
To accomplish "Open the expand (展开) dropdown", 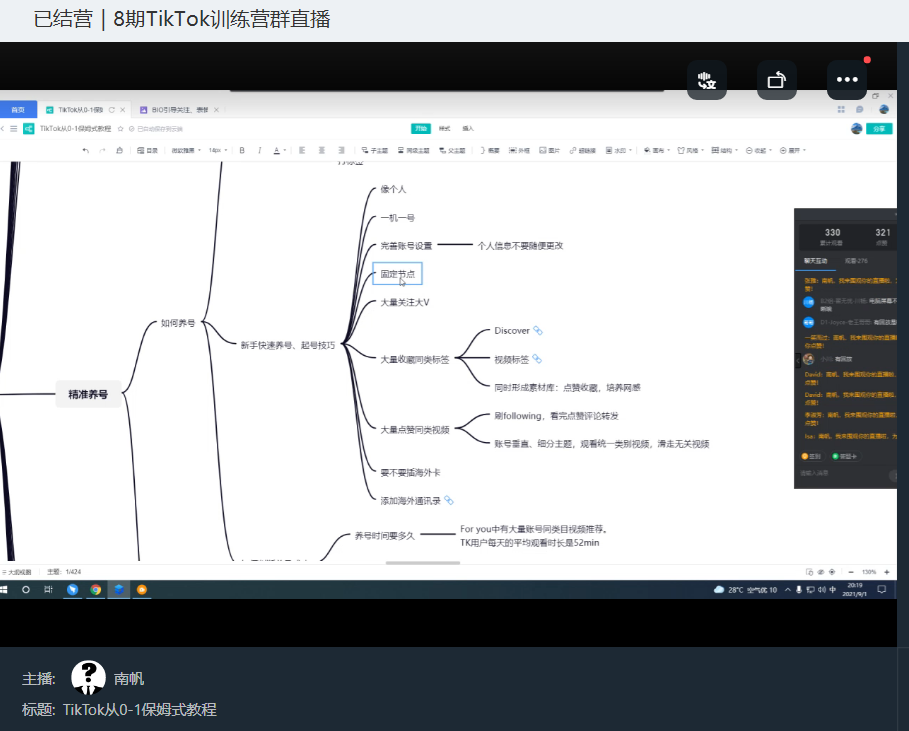I will 792,150.
